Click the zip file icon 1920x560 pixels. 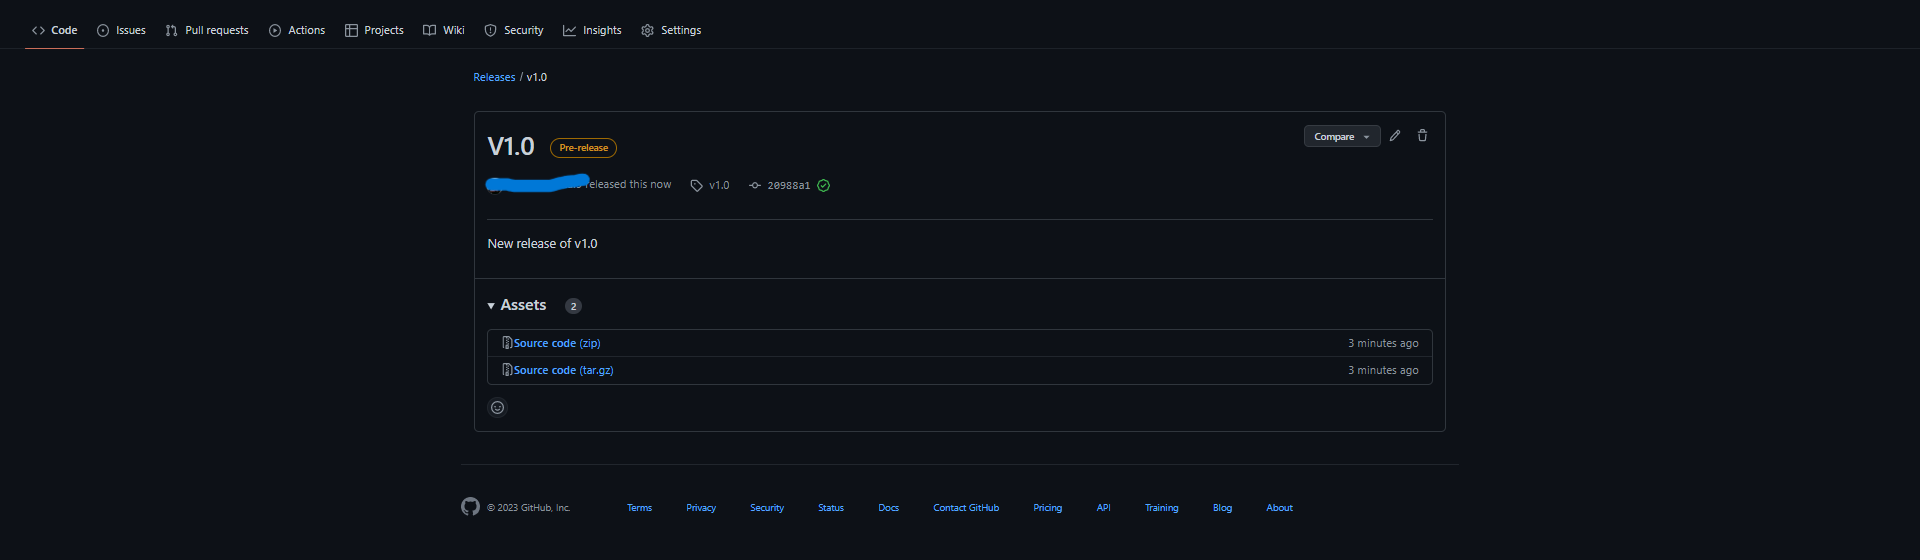tap(507, 343)
